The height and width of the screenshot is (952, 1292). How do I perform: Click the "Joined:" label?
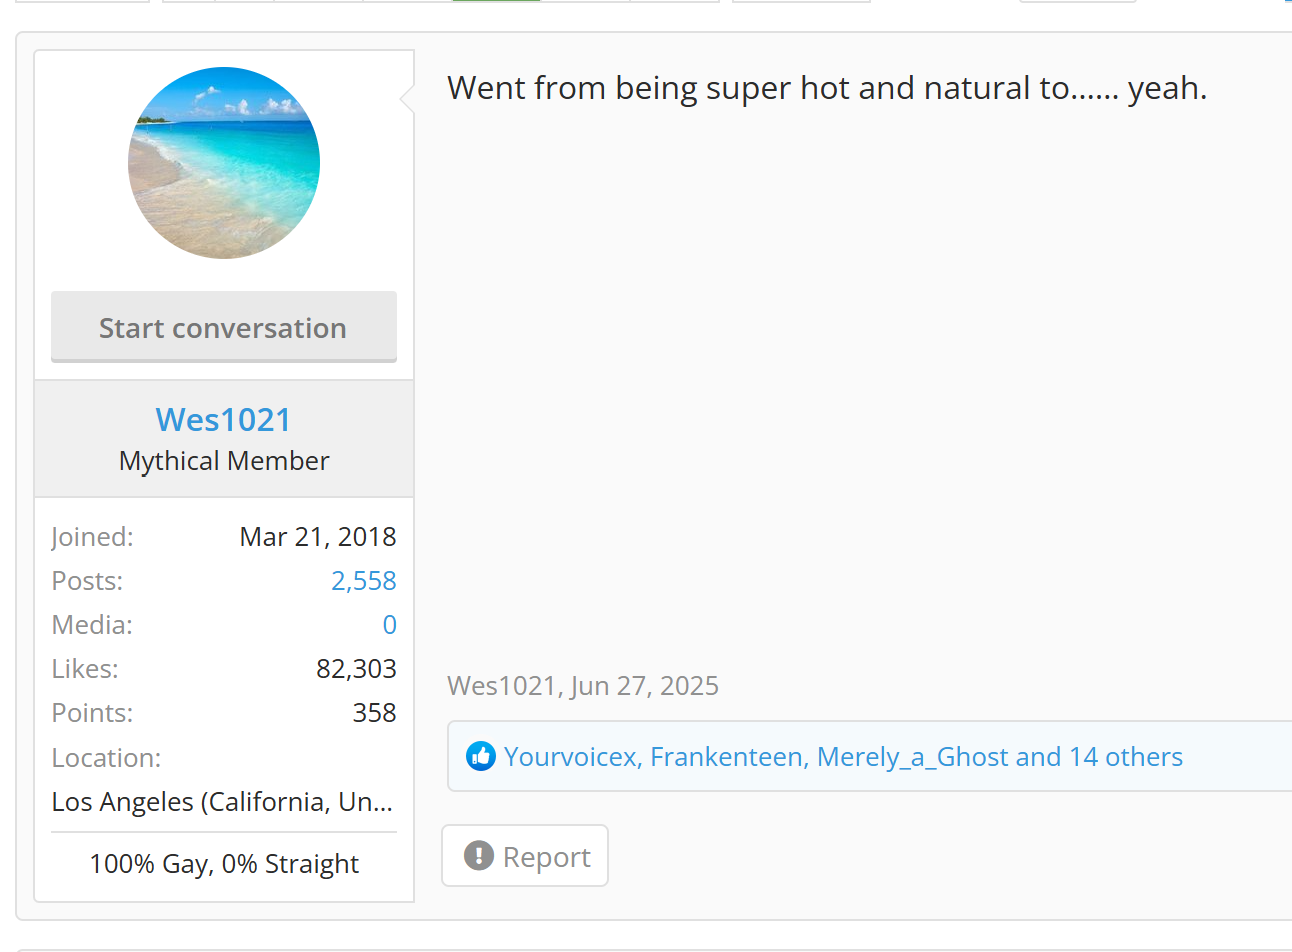pos(92,537)
